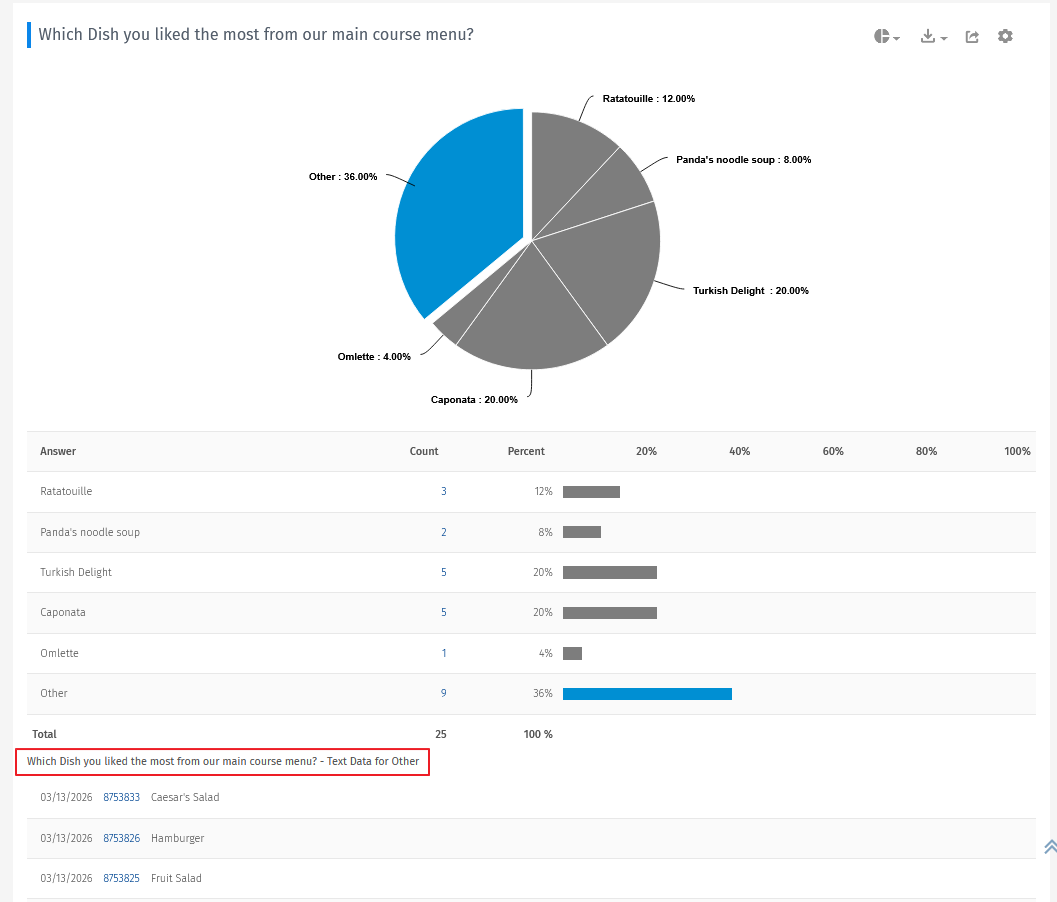This screenshot has width=1057, height=902.
Task: Click the share report icon
Action: pyautogui.click(x=971, y=36)
